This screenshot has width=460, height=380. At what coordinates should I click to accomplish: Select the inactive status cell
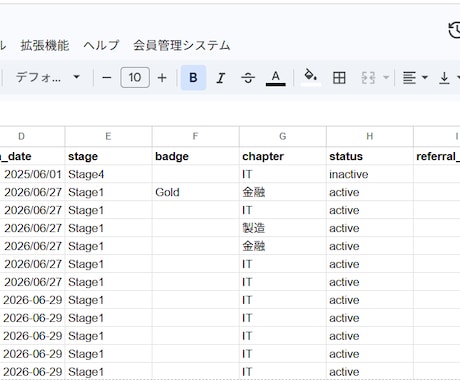point(369,174)
